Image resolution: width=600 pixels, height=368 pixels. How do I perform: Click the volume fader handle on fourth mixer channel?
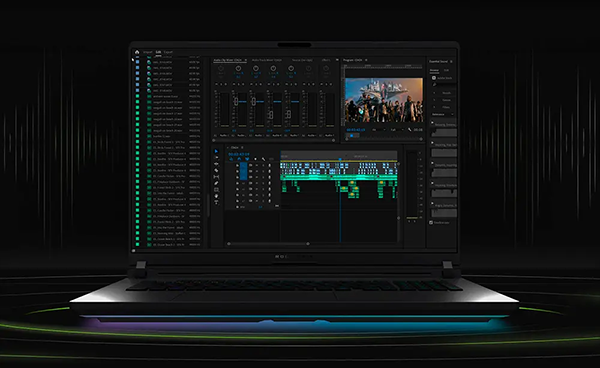tap(271, 114)
